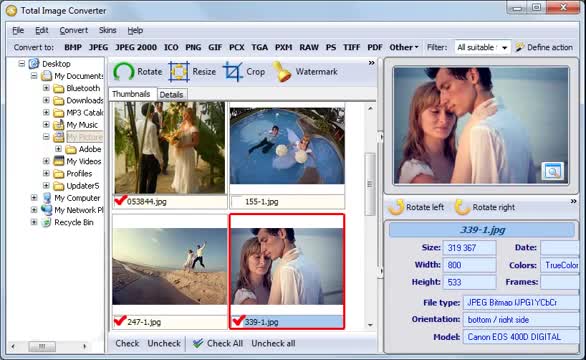
Task: Collapse the My Pictures node
Action: click(46, 137)
